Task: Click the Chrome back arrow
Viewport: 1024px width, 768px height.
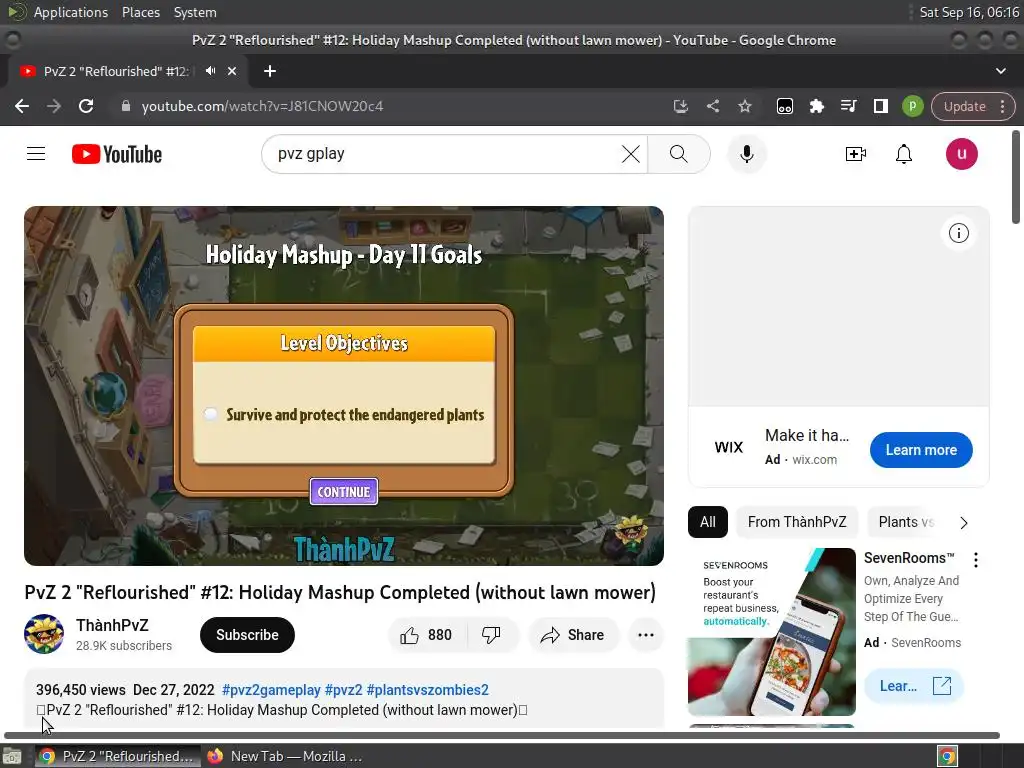Action: coord(22,106)
